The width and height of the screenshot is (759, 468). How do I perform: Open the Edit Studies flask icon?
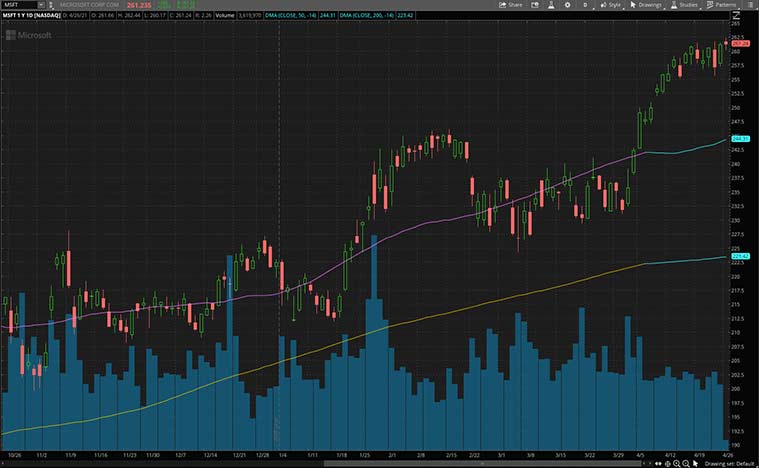[551, 5]
